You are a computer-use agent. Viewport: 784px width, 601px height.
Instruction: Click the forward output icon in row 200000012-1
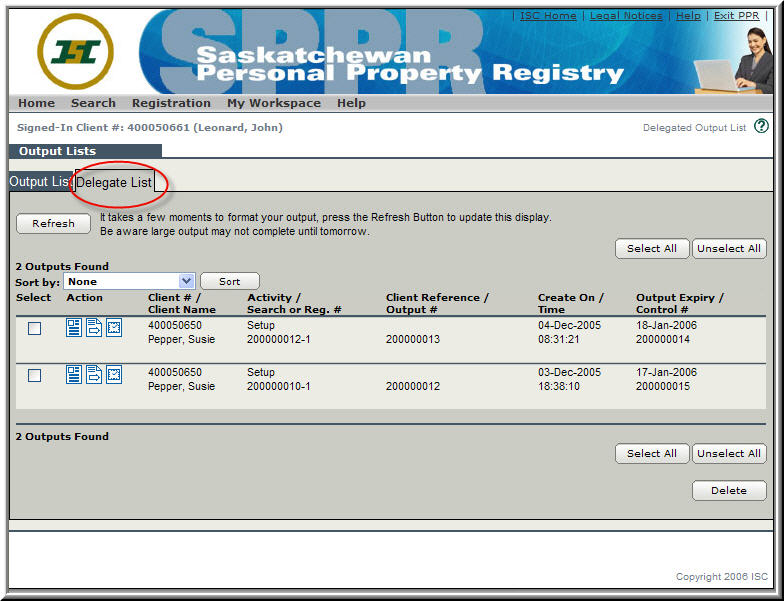click(94, 328)
